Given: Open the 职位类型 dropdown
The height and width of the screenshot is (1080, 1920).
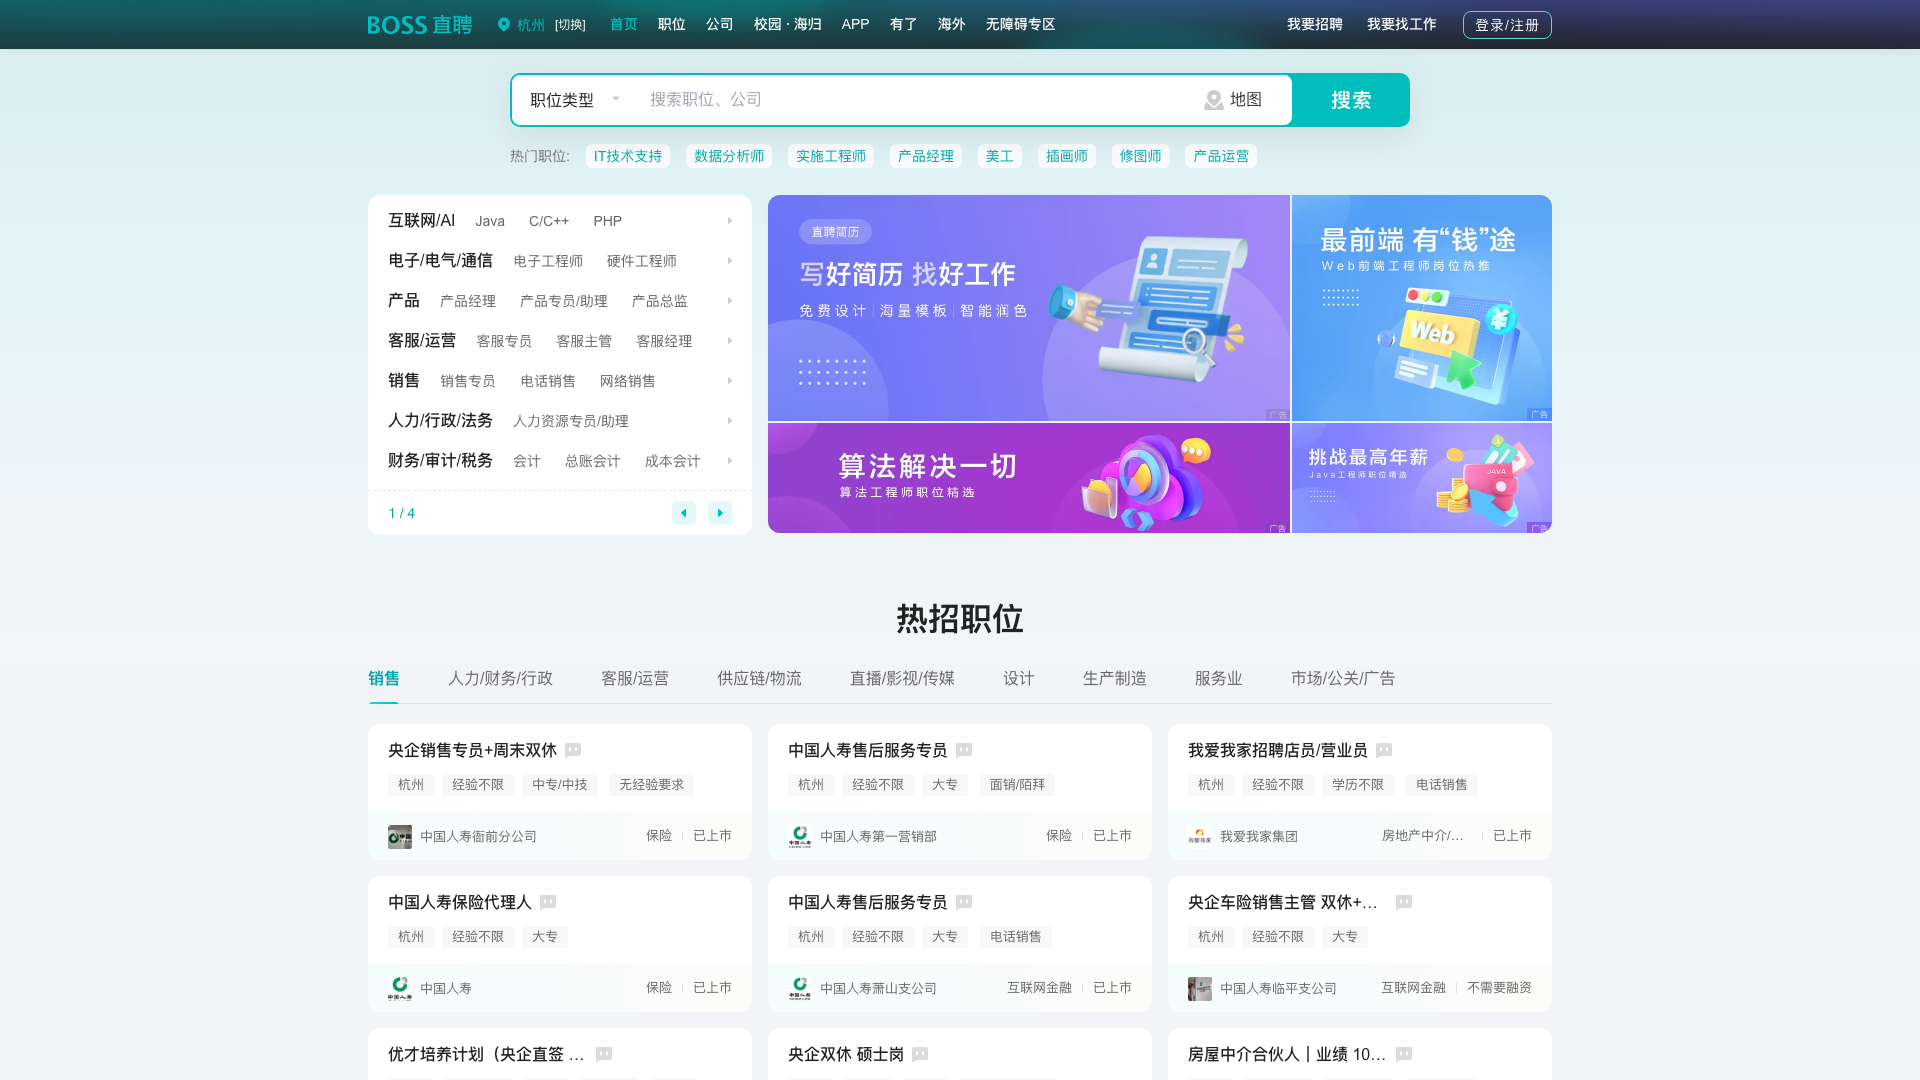Looking at the screenshot, I should [575, 100].
